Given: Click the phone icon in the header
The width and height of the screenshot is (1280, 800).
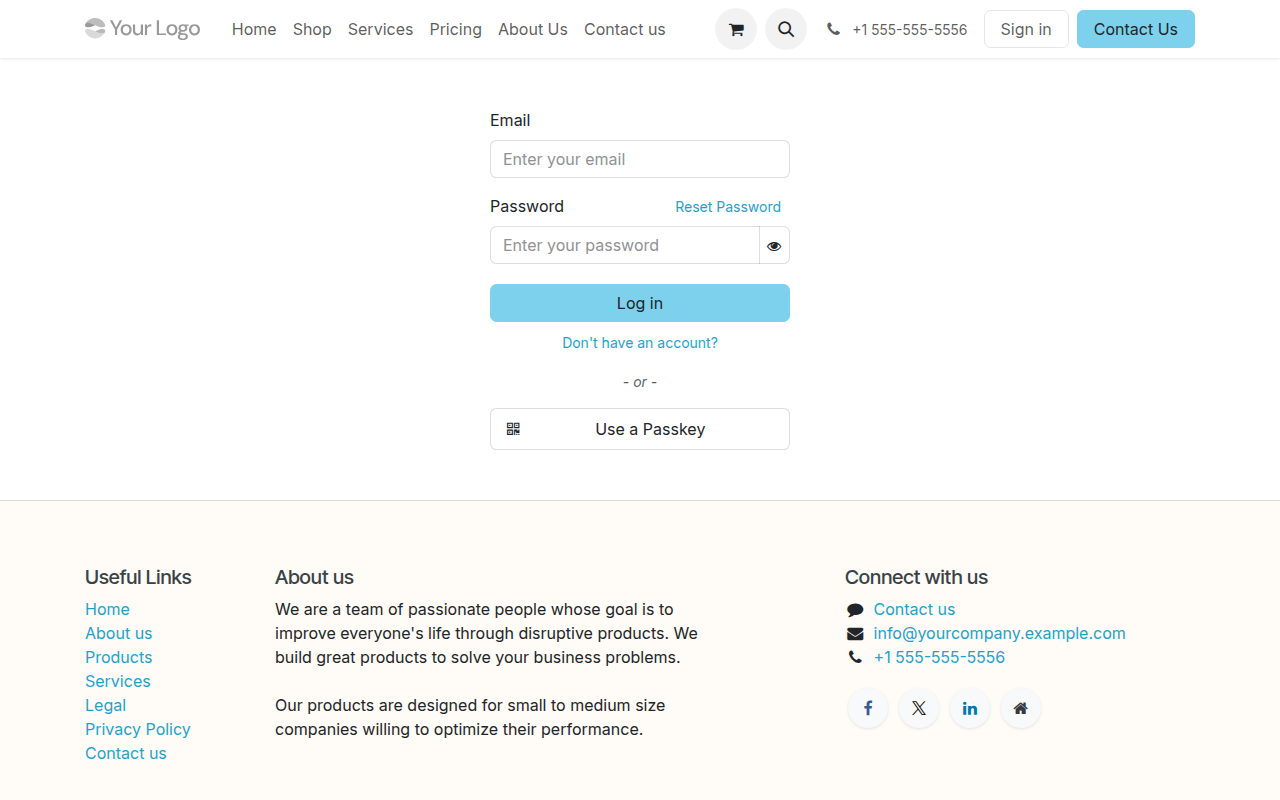Looking at the screenshot, I should click(833, 29).
